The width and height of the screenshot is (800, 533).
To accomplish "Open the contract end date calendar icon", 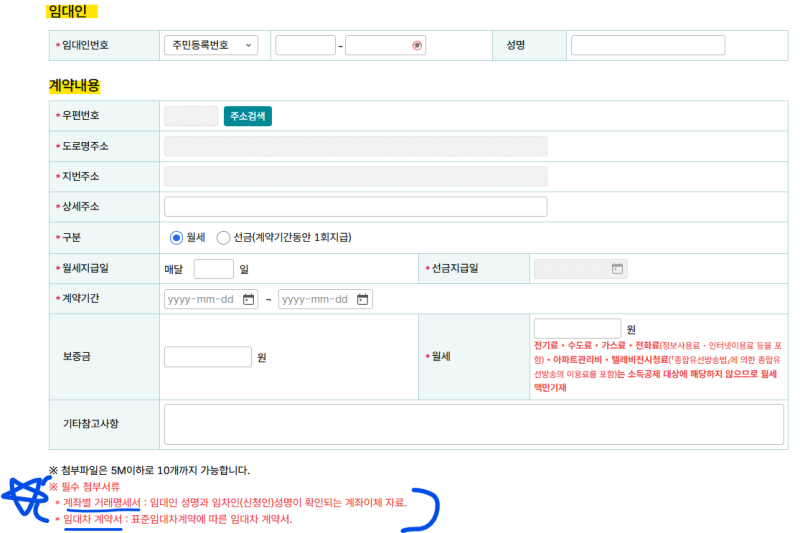I will pyautogui.click(x=362, y=299).
